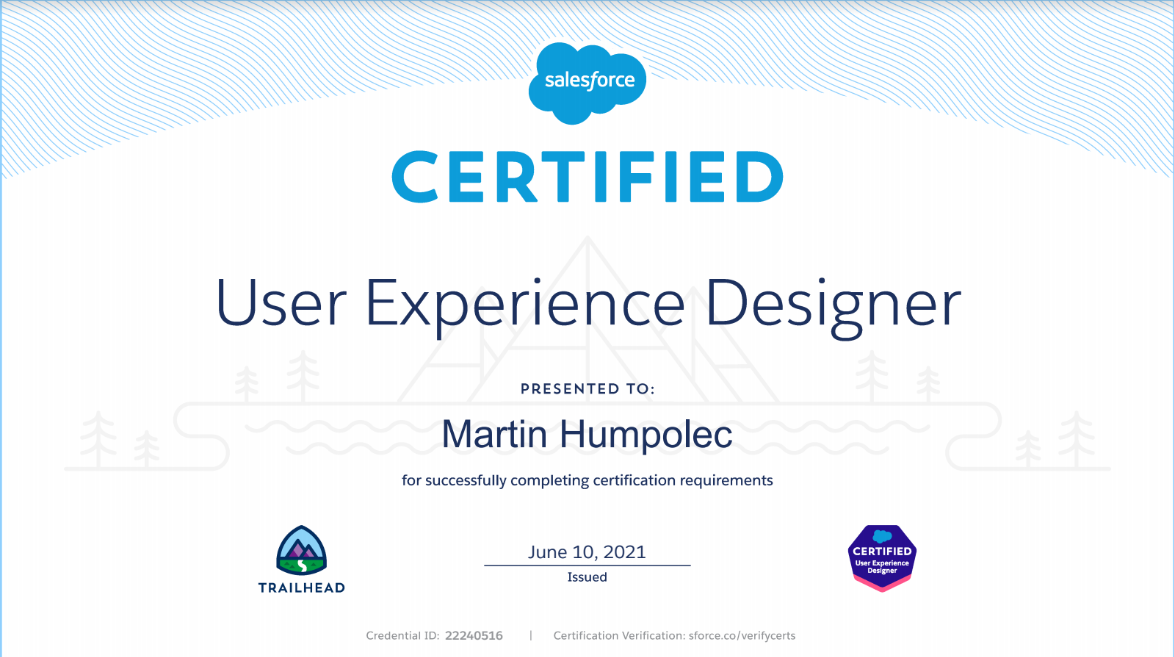This screenshot has height=657, width=1174.
Task: Click the Issued label below the date
Action: [x=587, y=577]
